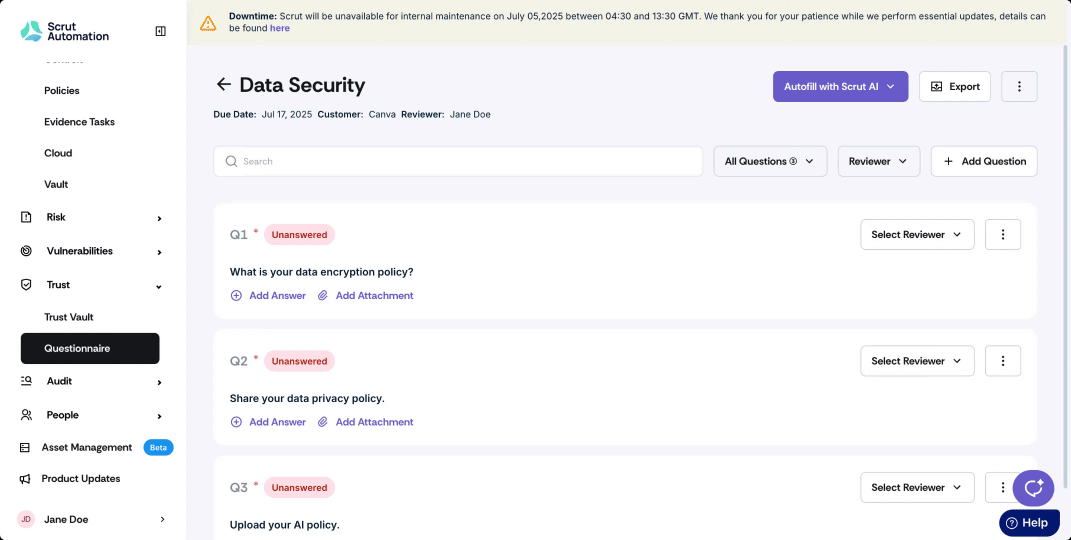The height and width of the screenshot is (540, 1071).
Task: Open Q1 three-dot options menu
Action: tap(1003, 234)
